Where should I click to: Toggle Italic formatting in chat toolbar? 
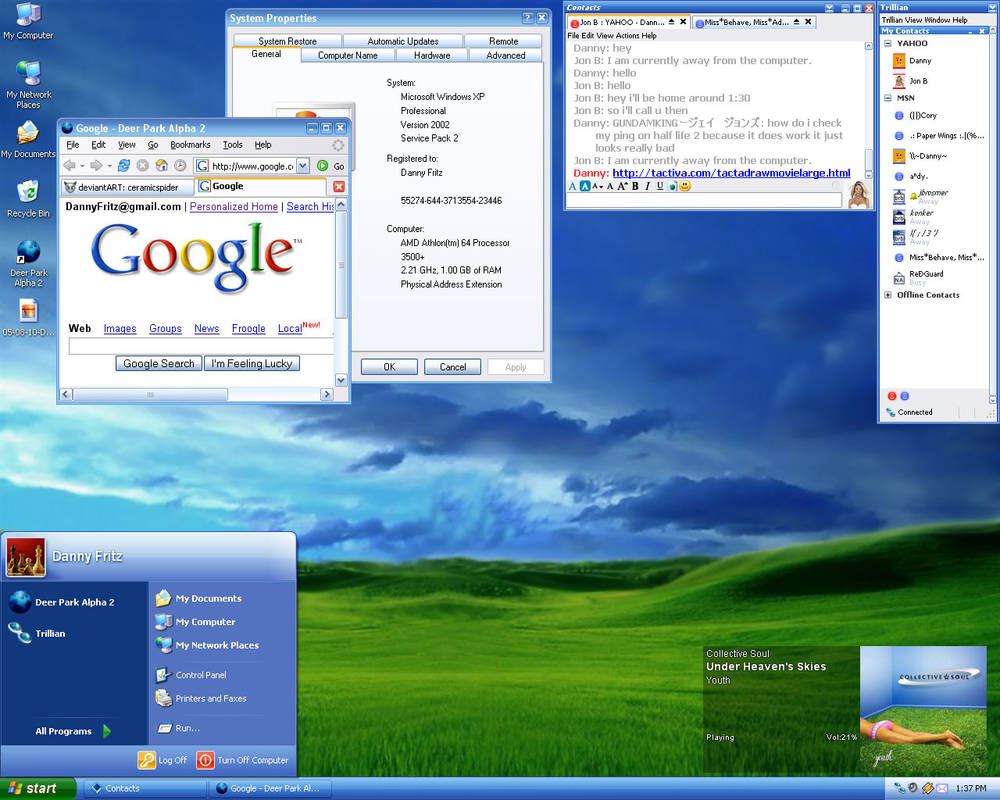pyautogui.click(x=647, y=186)
